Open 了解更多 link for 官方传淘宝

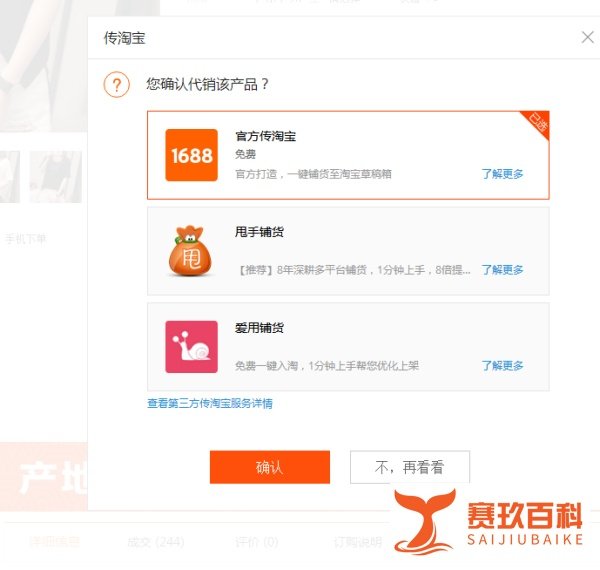[502, 174]
